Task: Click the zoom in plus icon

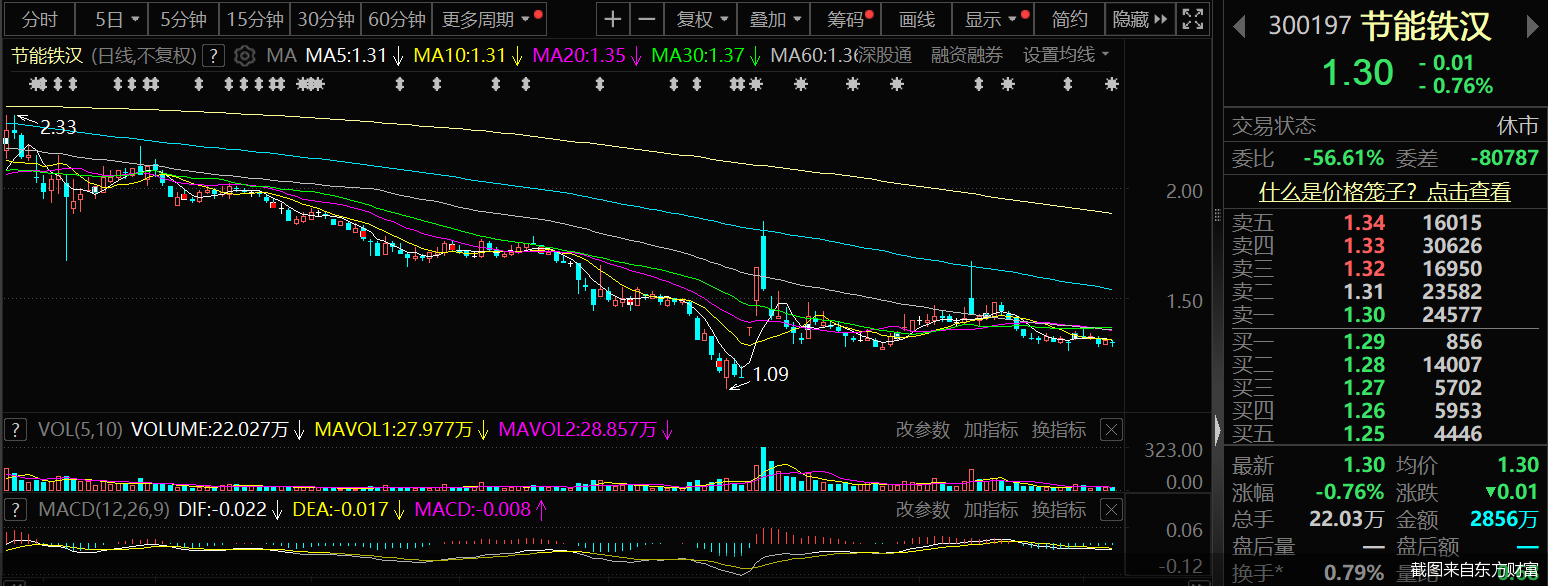Action: coord(613,19)
